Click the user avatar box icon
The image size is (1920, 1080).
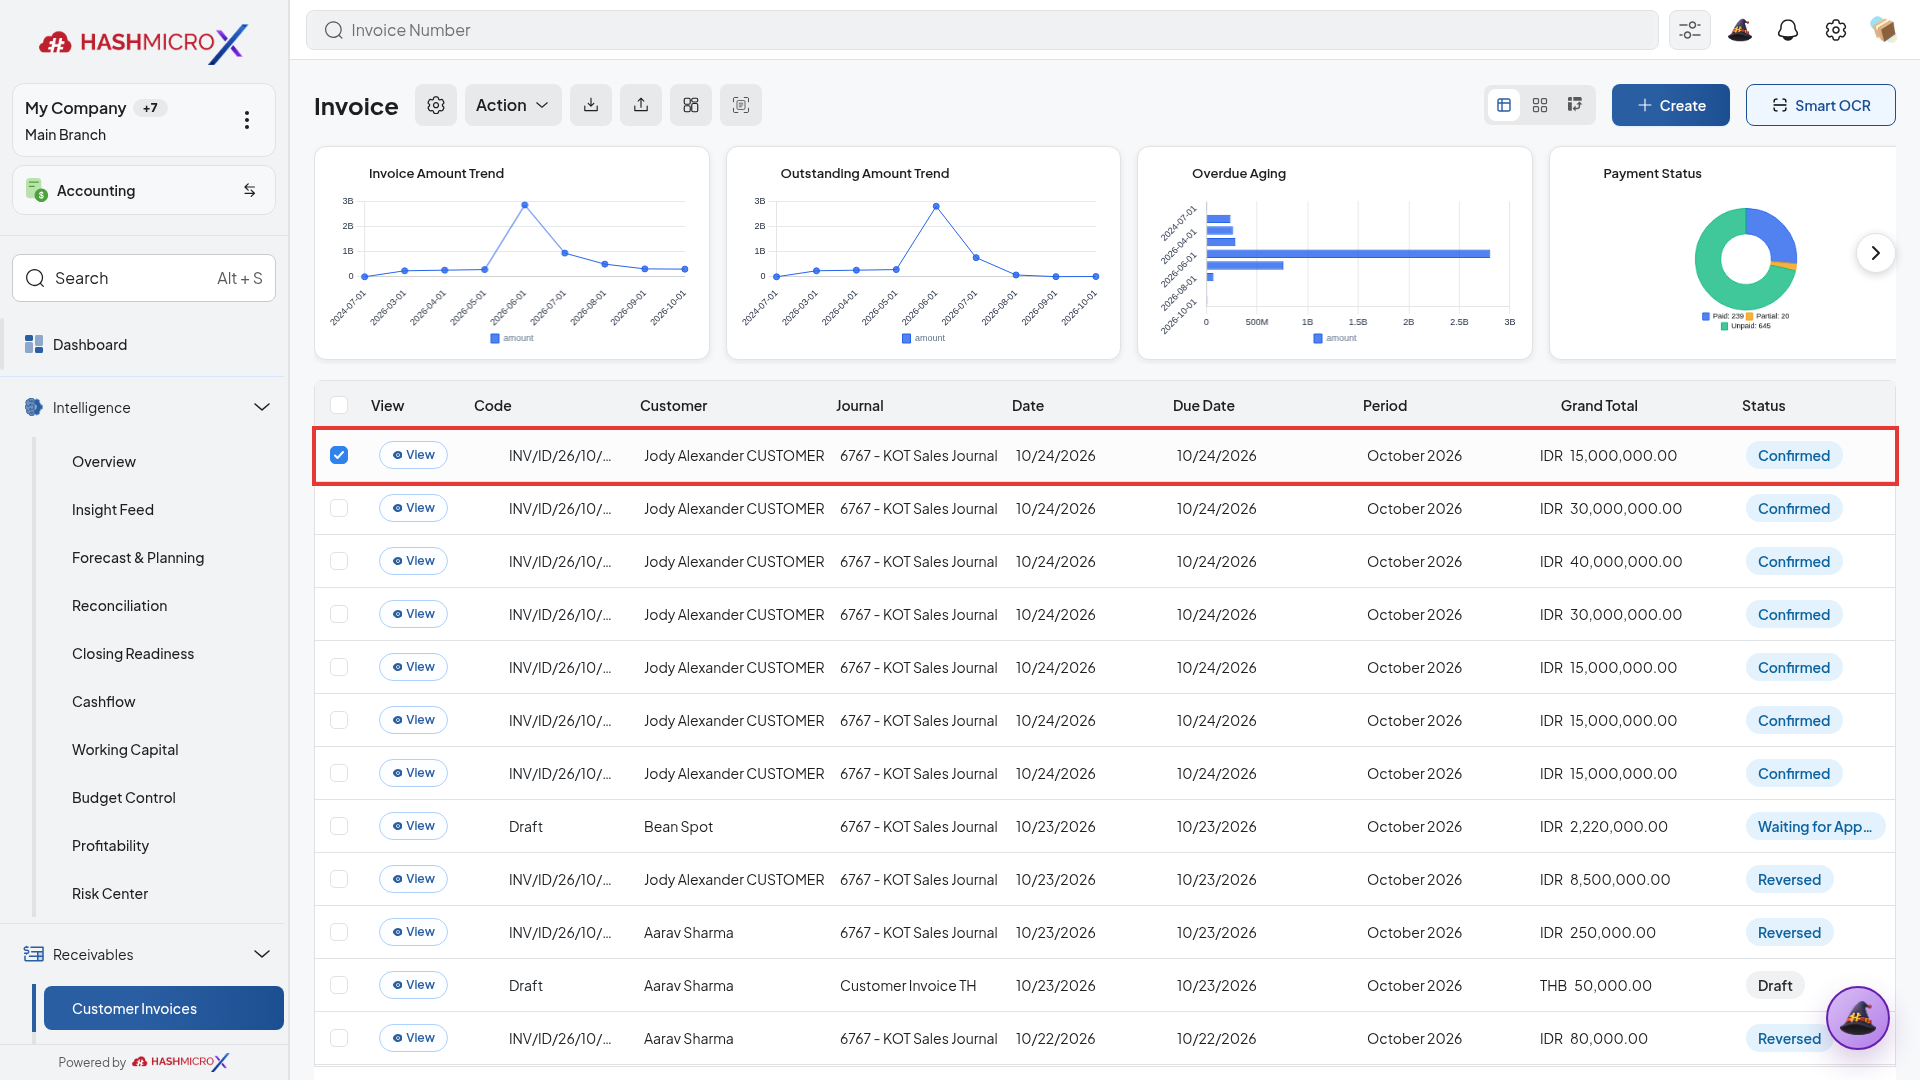click(1883, 30)
